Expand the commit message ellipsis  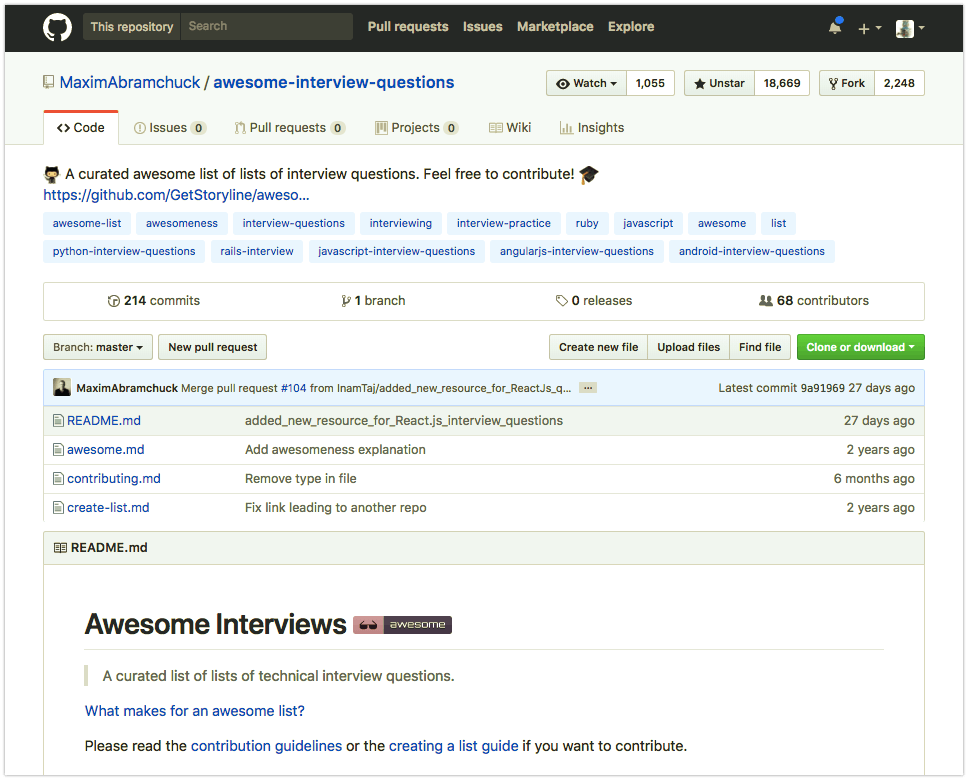pyautogui.click(x=588, y=388)
